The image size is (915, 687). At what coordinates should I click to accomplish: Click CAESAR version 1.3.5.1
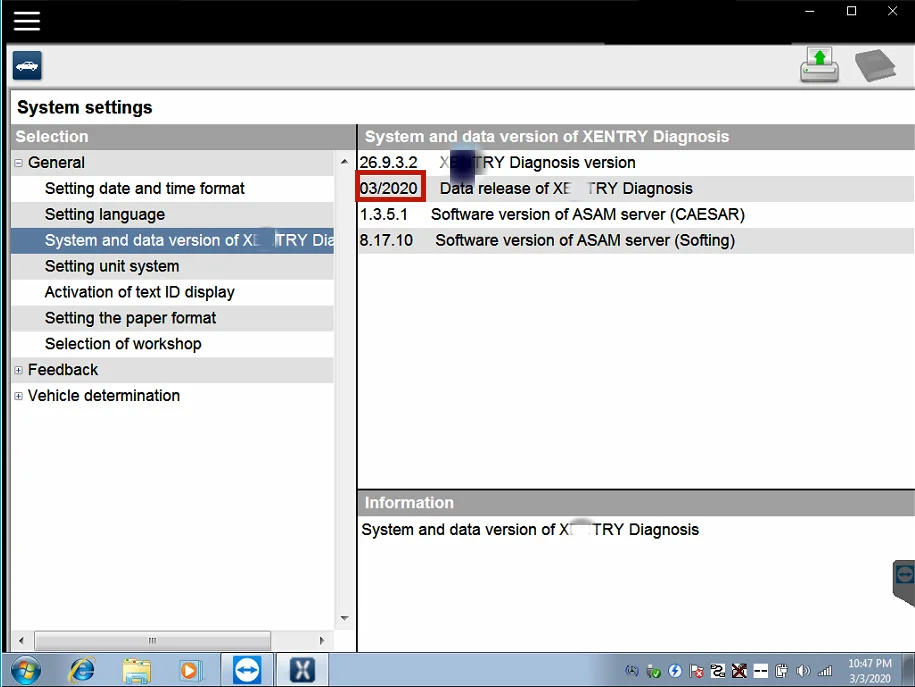383,214
